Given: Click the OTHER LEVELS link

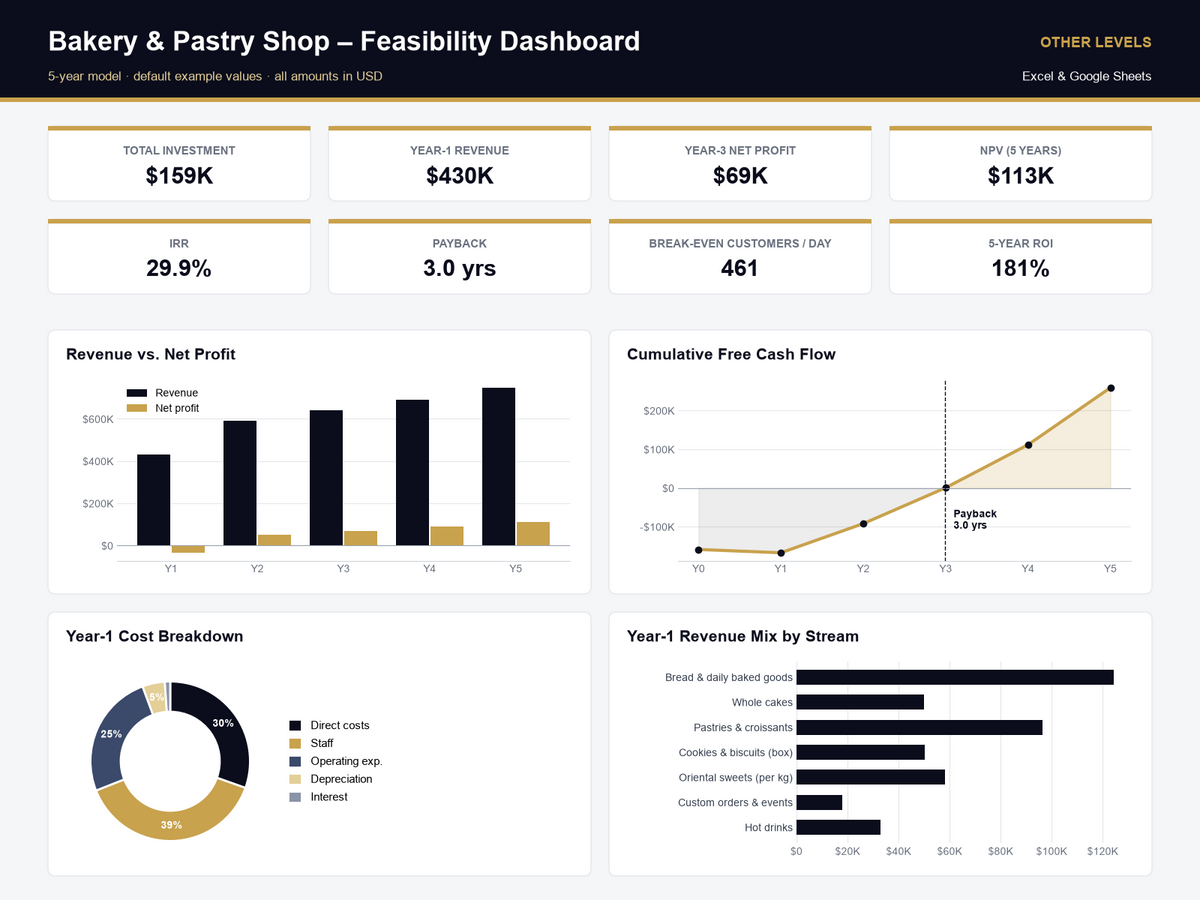Looking at the screenshot, I should click(1095, 42).
